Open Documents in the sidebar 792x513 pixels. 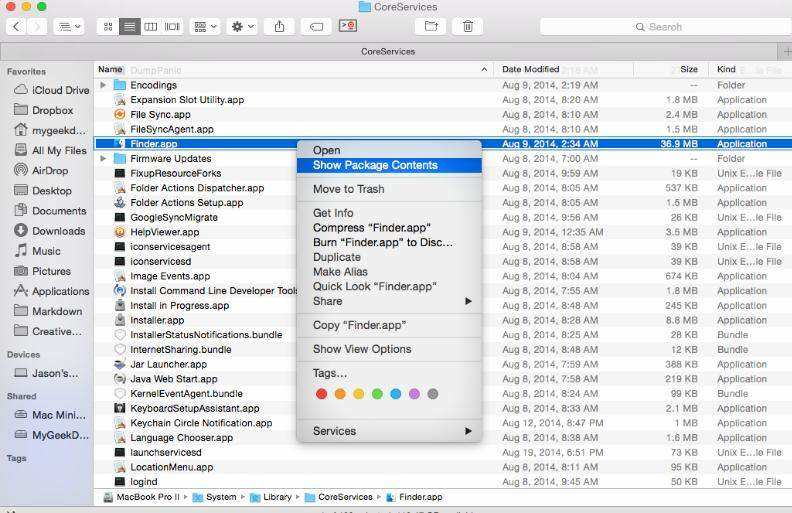(x=50, y=211)
